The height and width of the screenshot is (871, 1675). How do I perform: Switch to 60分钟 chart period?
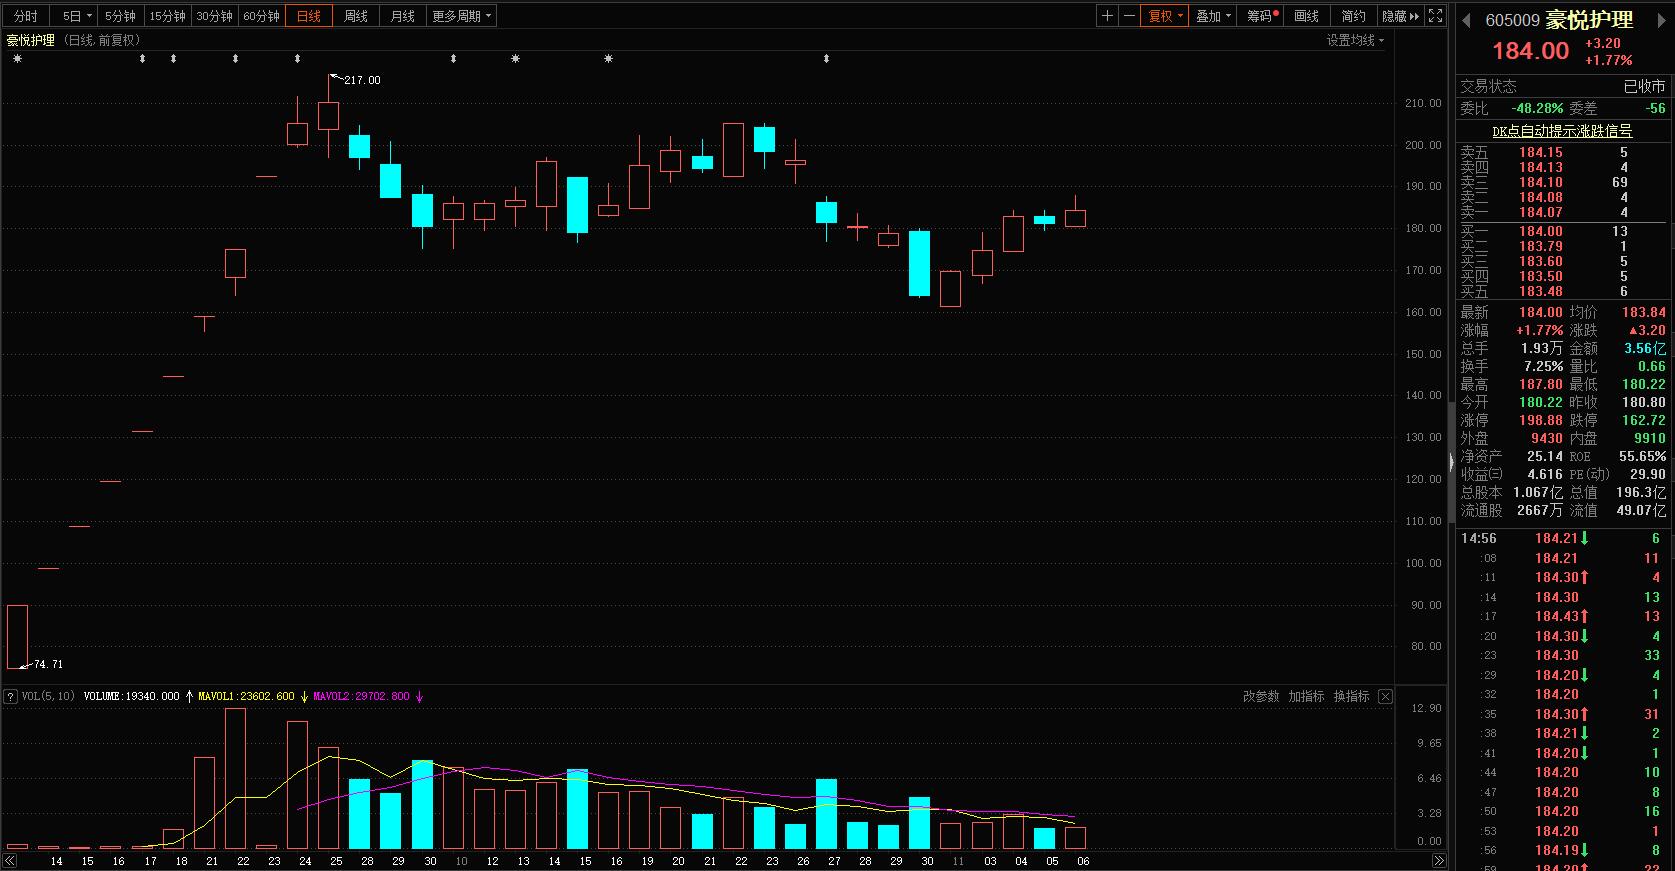click(x=261, y=16)
